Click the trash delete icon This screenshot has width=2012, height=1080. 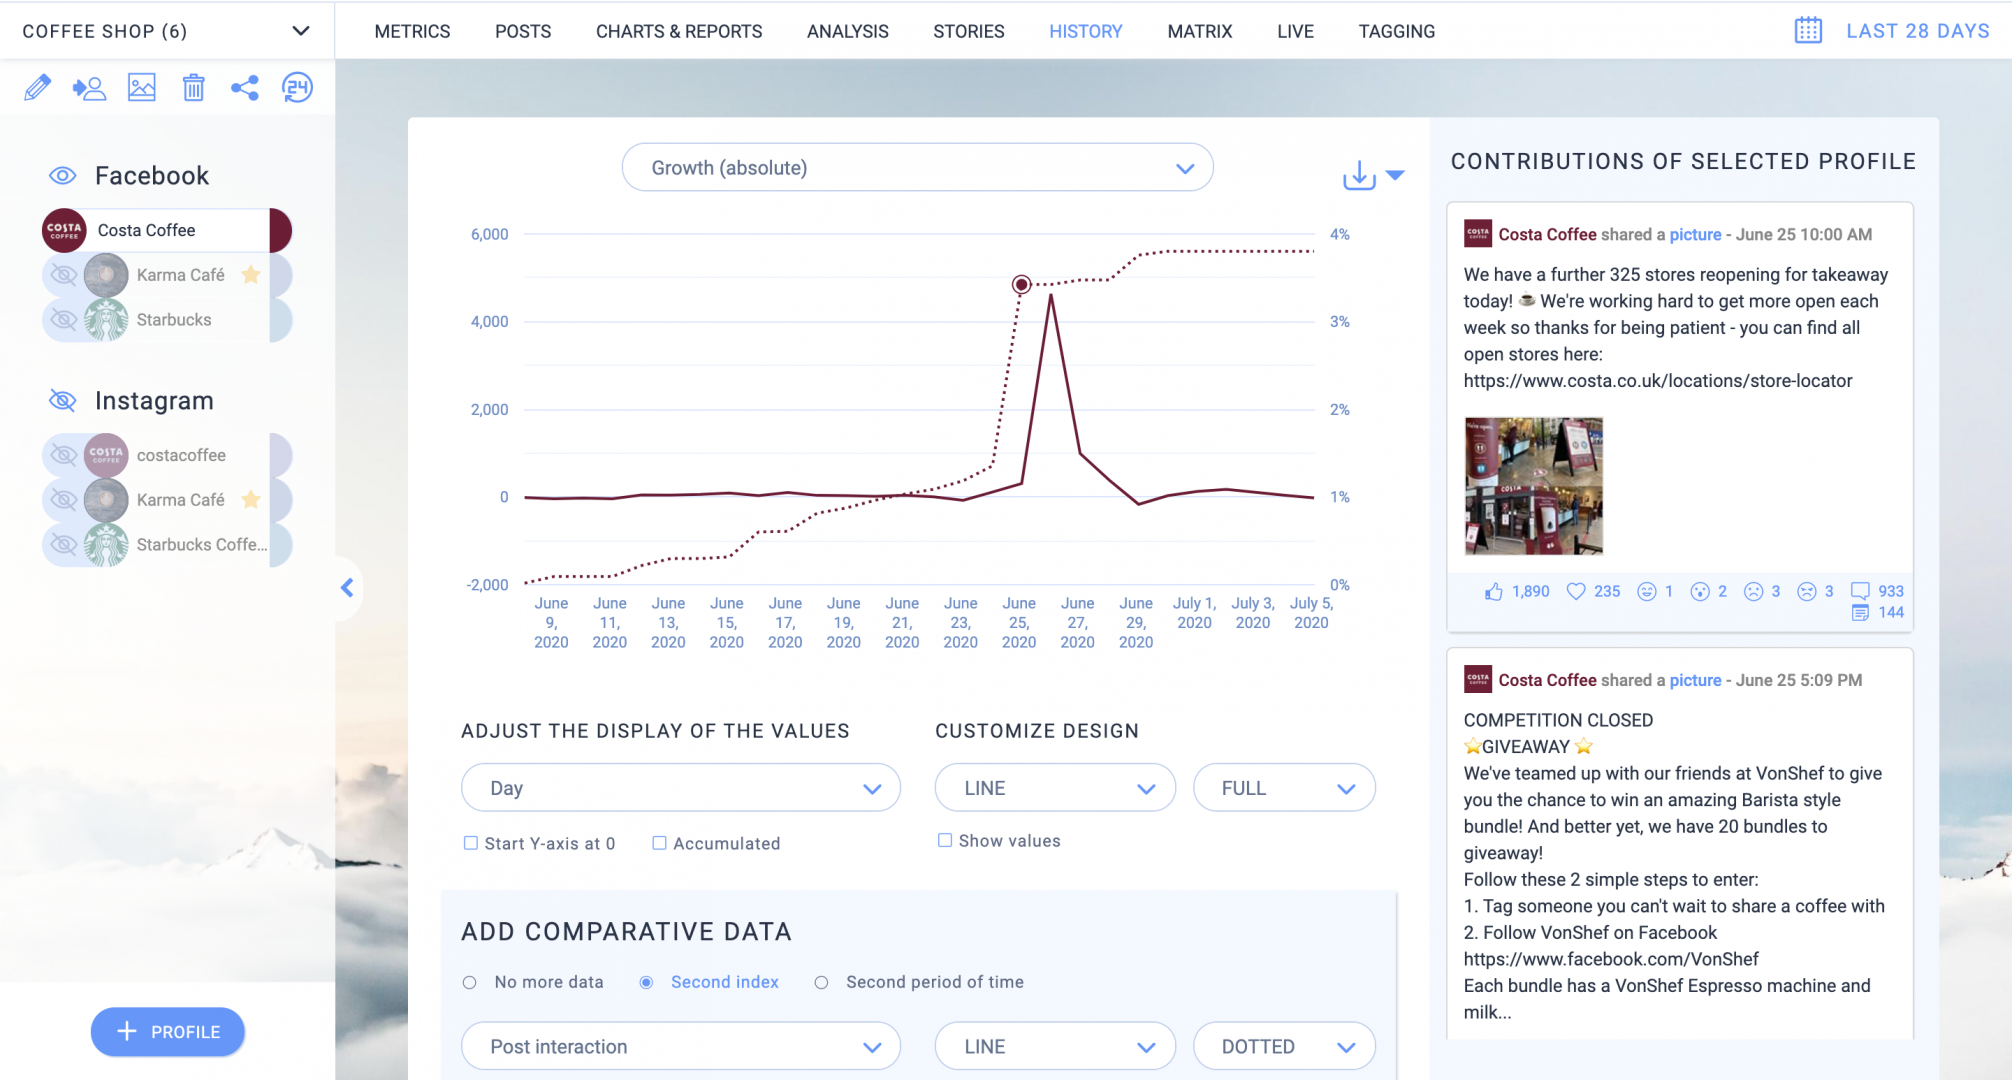coord(193,88)
